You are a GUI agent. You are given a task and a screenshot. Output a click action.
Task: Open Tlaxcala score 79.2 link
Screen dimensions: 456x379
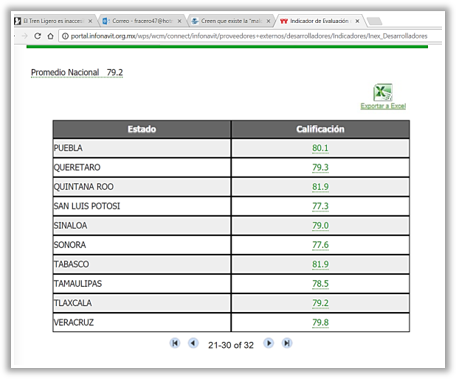point(320,303)
